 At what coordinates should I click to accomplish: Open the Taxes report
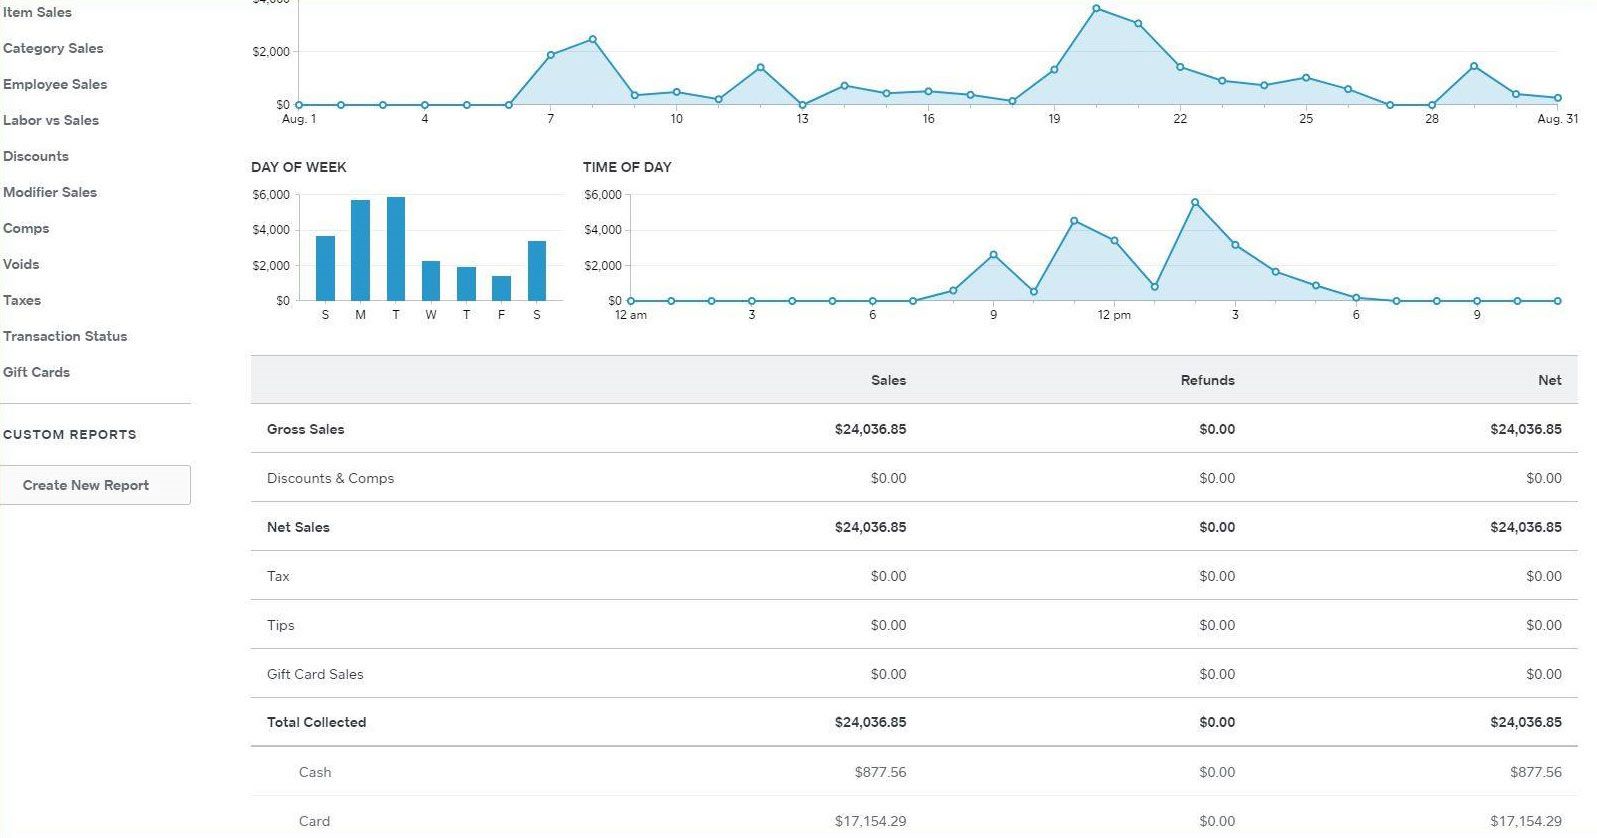pos(22,300)
